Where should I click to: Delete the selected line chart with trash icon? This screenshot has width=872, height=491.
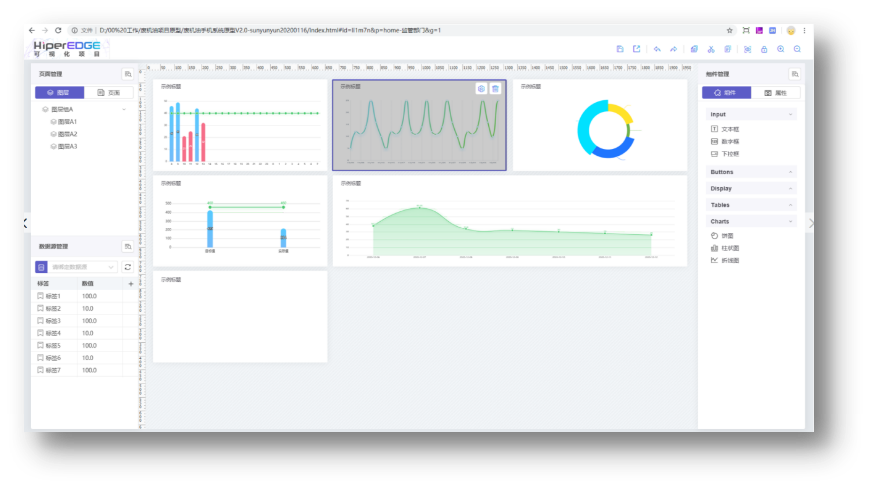(496, 88)
